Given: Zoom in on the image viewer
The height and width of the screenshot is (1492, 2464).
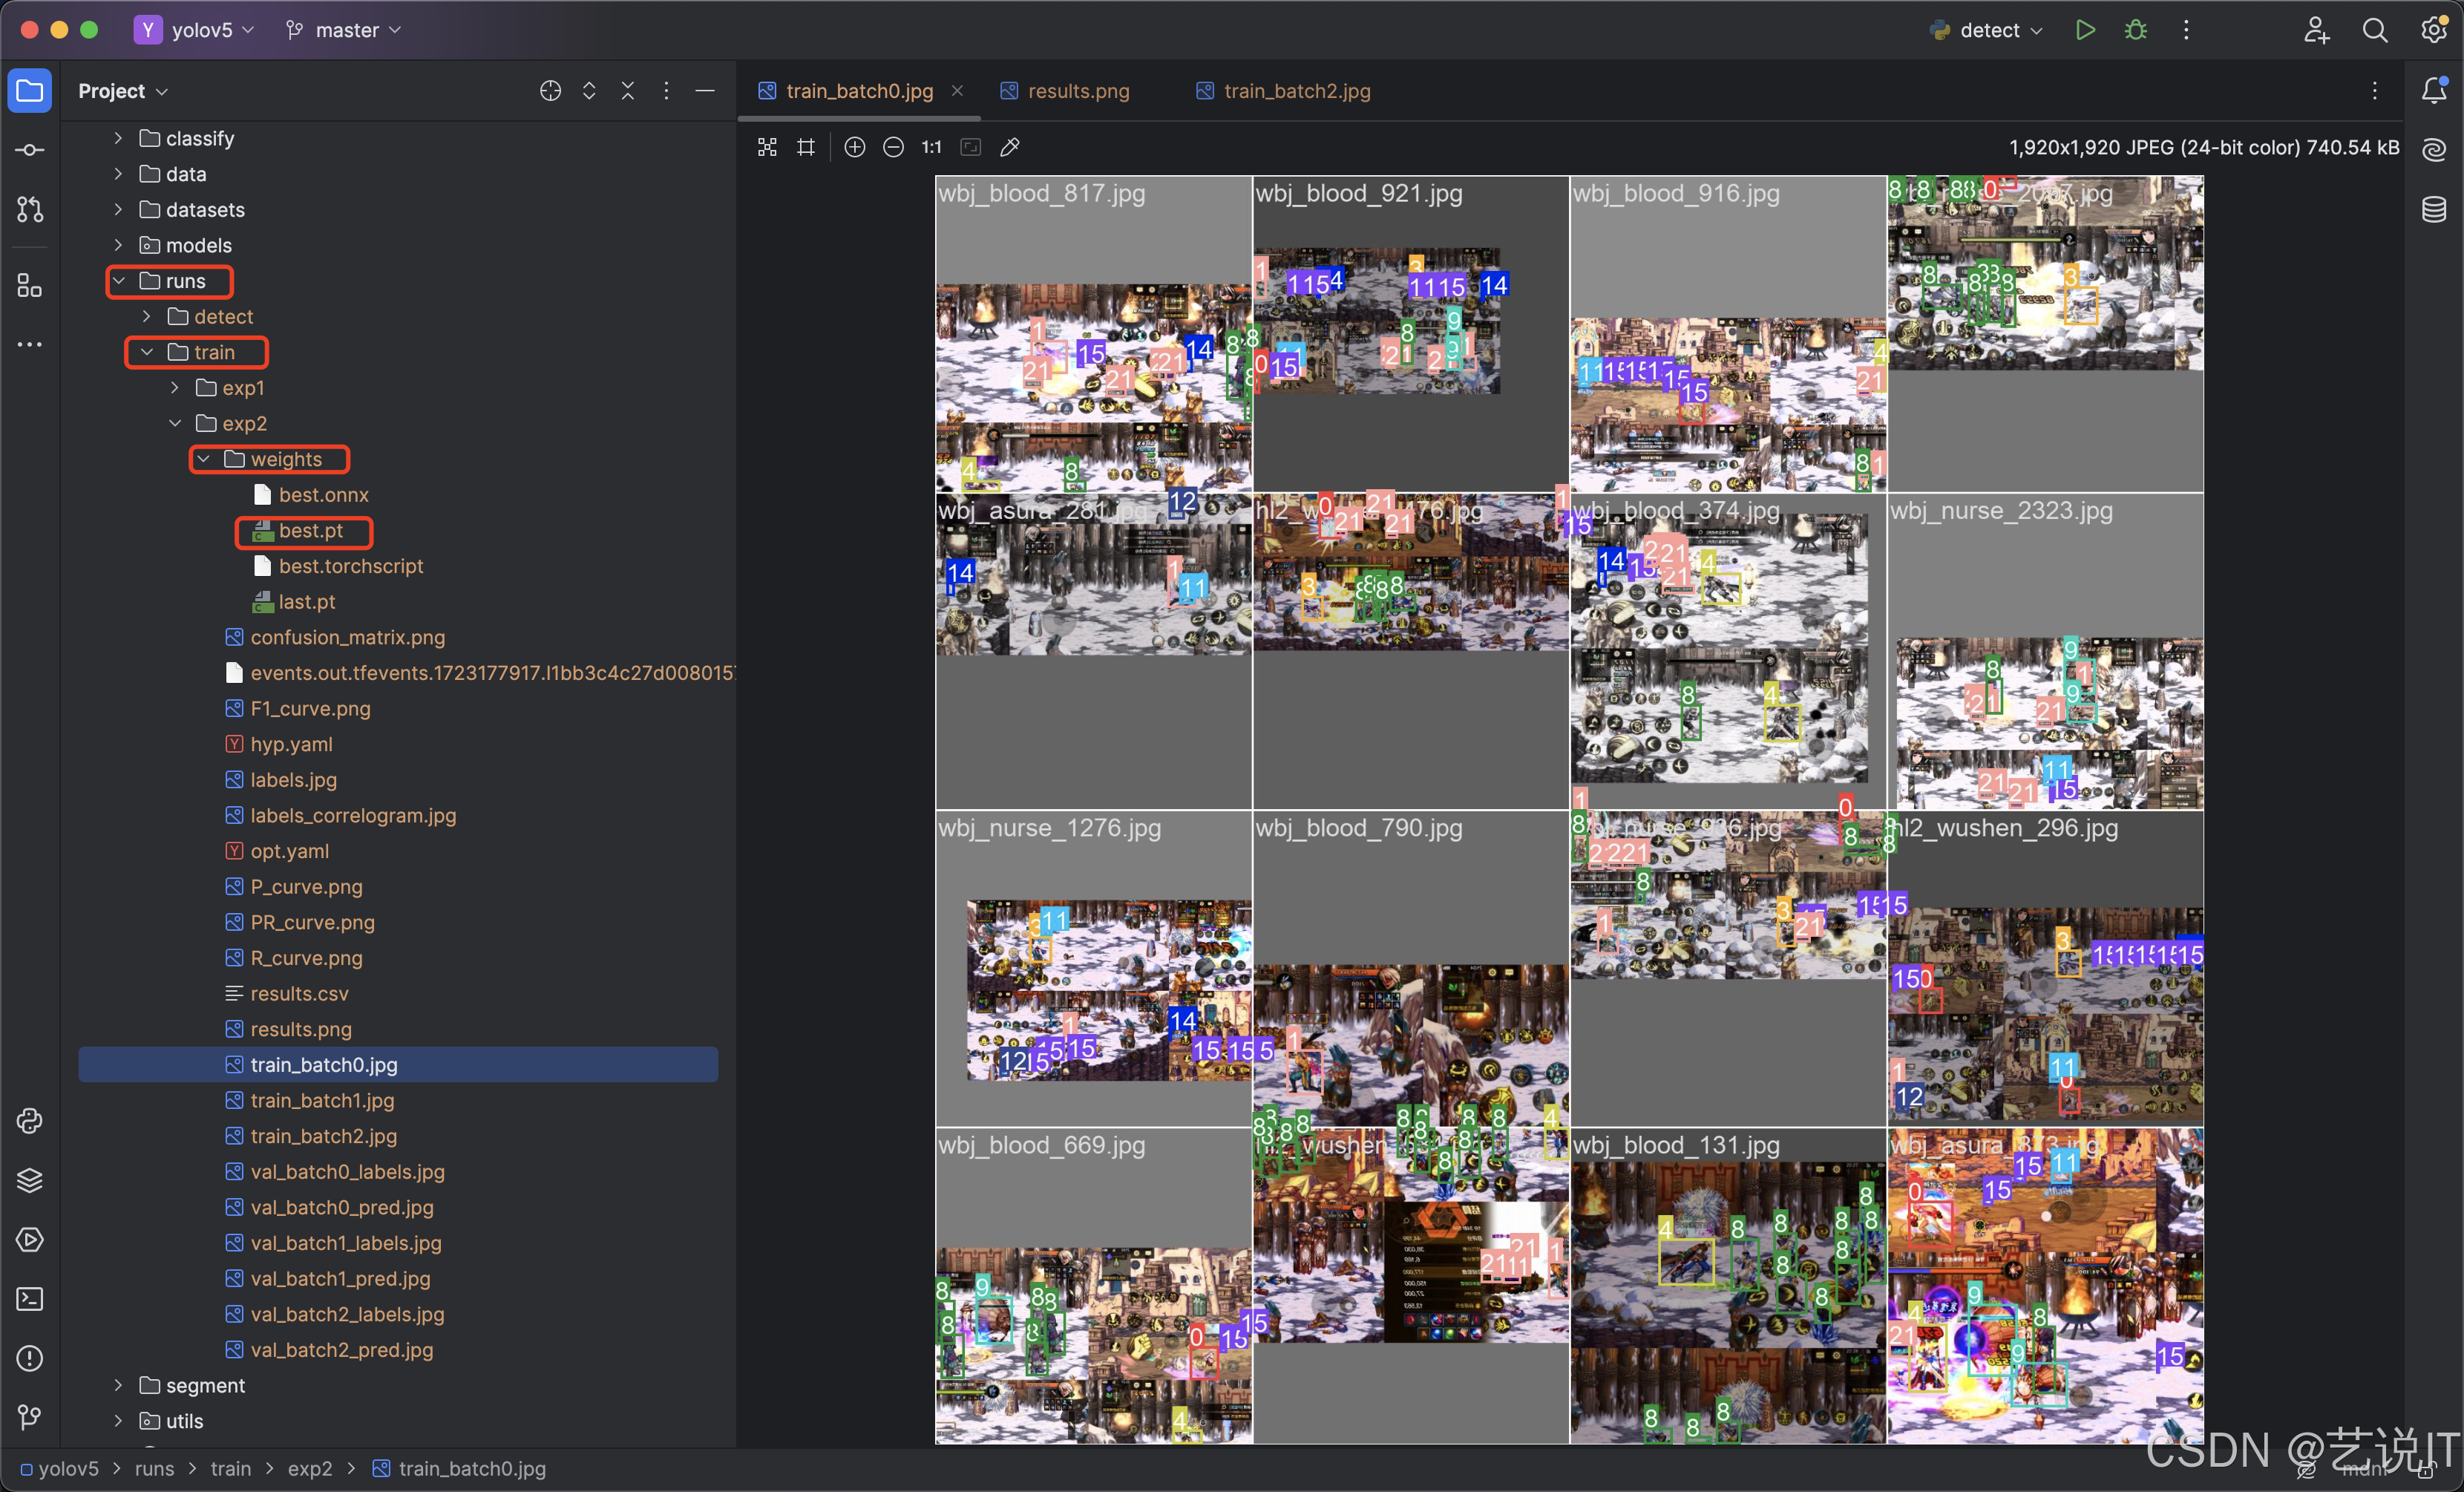Looking at the screenshot, I should tap(854, 147).
